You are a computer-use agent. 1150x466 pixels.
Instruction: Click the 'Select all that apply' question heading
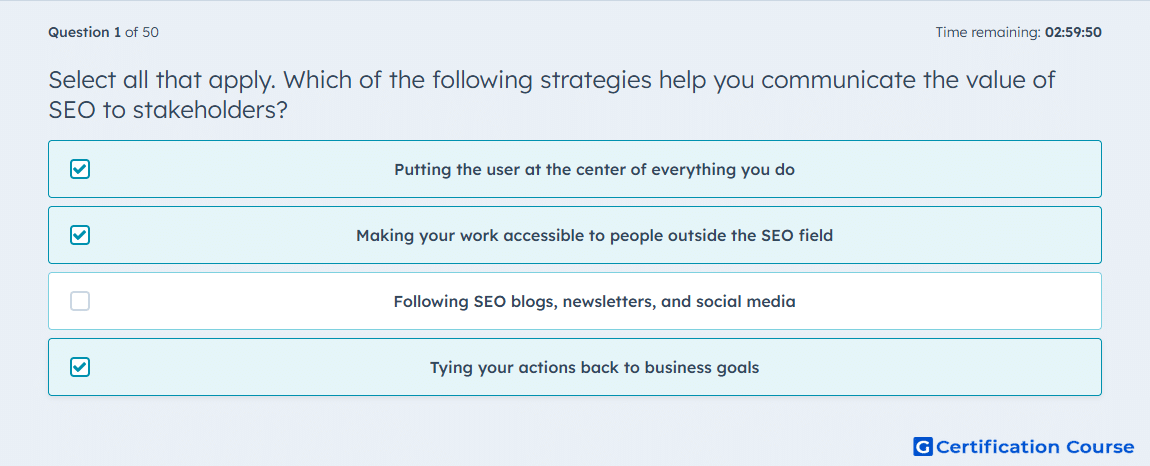coord(552,95)
